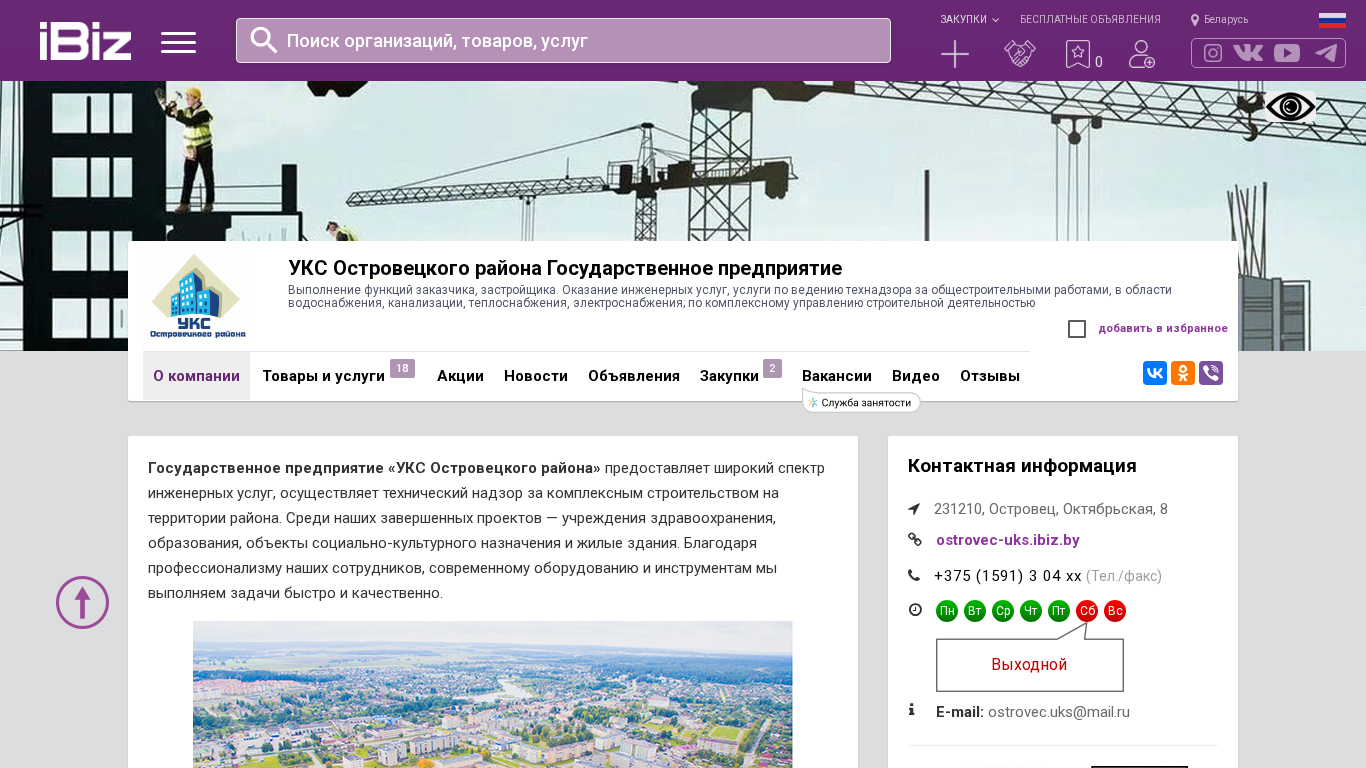Open iBiz Telegram channel
Image resolution: width=1366 pixels, height=768 pixels.
[x=1326, y=53]
